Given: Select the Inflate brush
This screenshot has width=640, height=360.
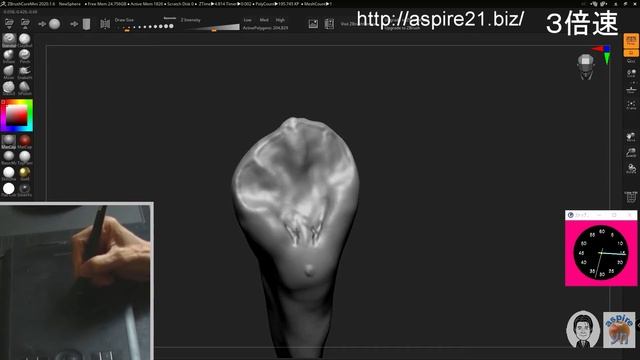Looking at the screenshot, I should tap(9, 56).
